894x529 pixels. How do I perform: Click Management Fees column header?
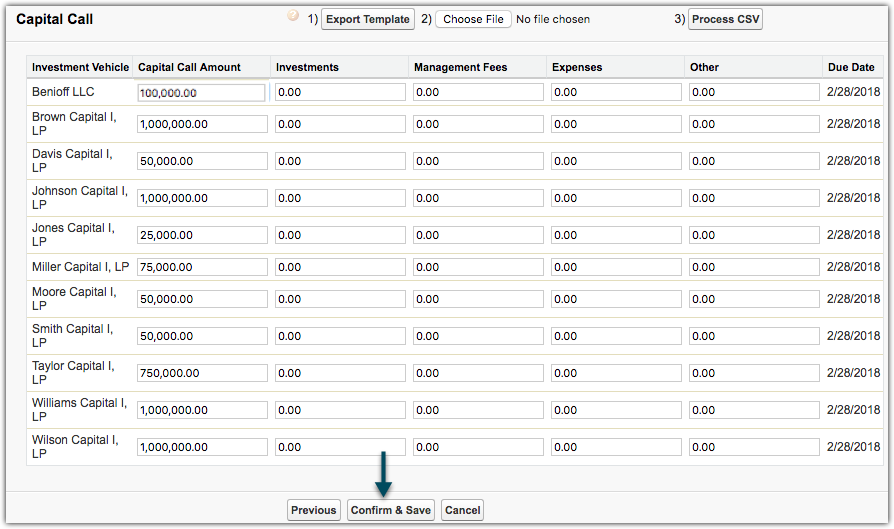461,67
